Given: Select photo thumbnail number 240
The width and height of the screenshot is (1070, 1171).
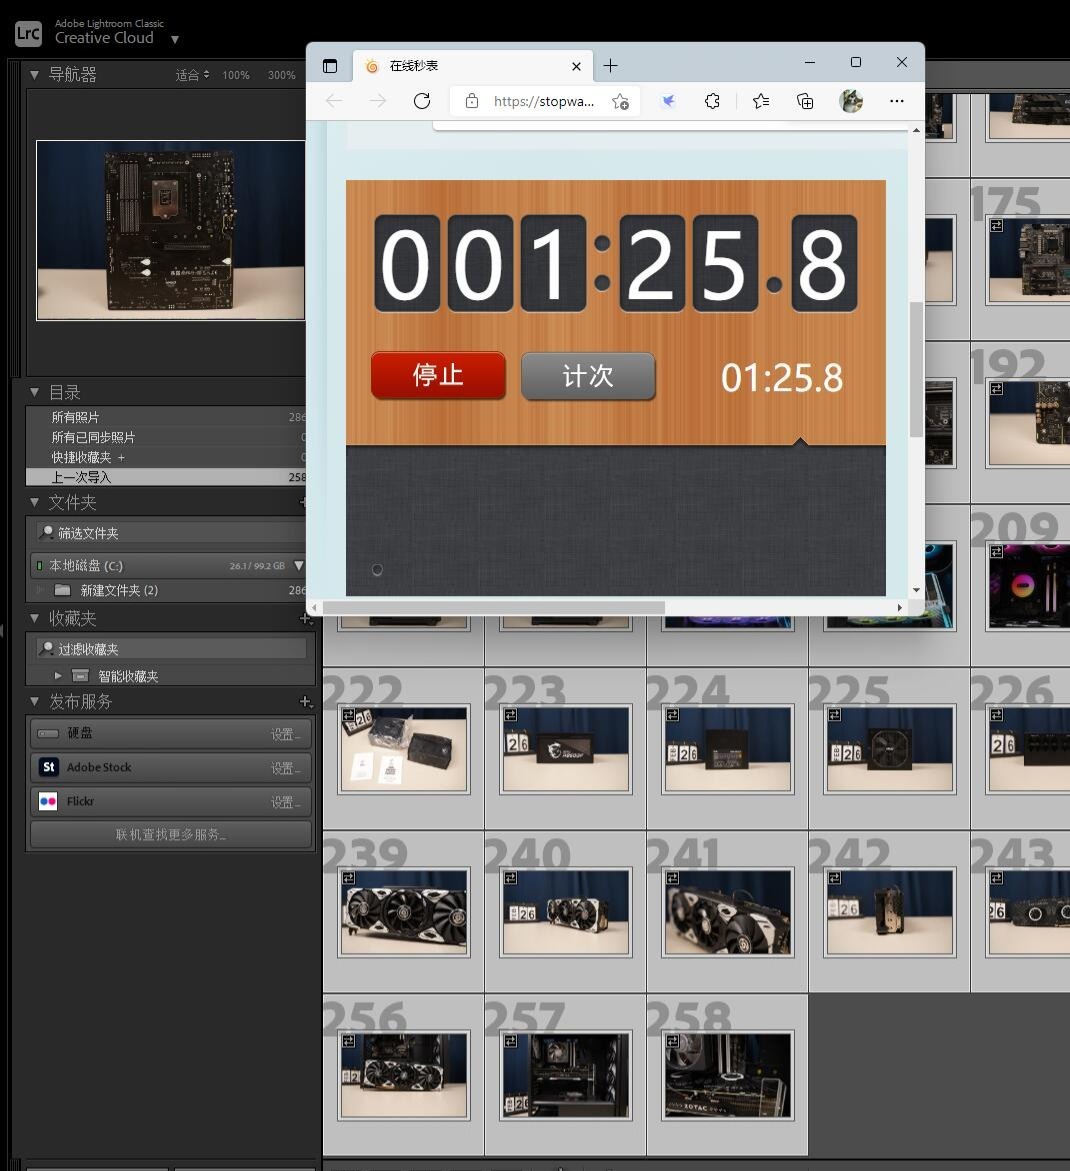Looking at the screenshot, I should click(566, 912).
